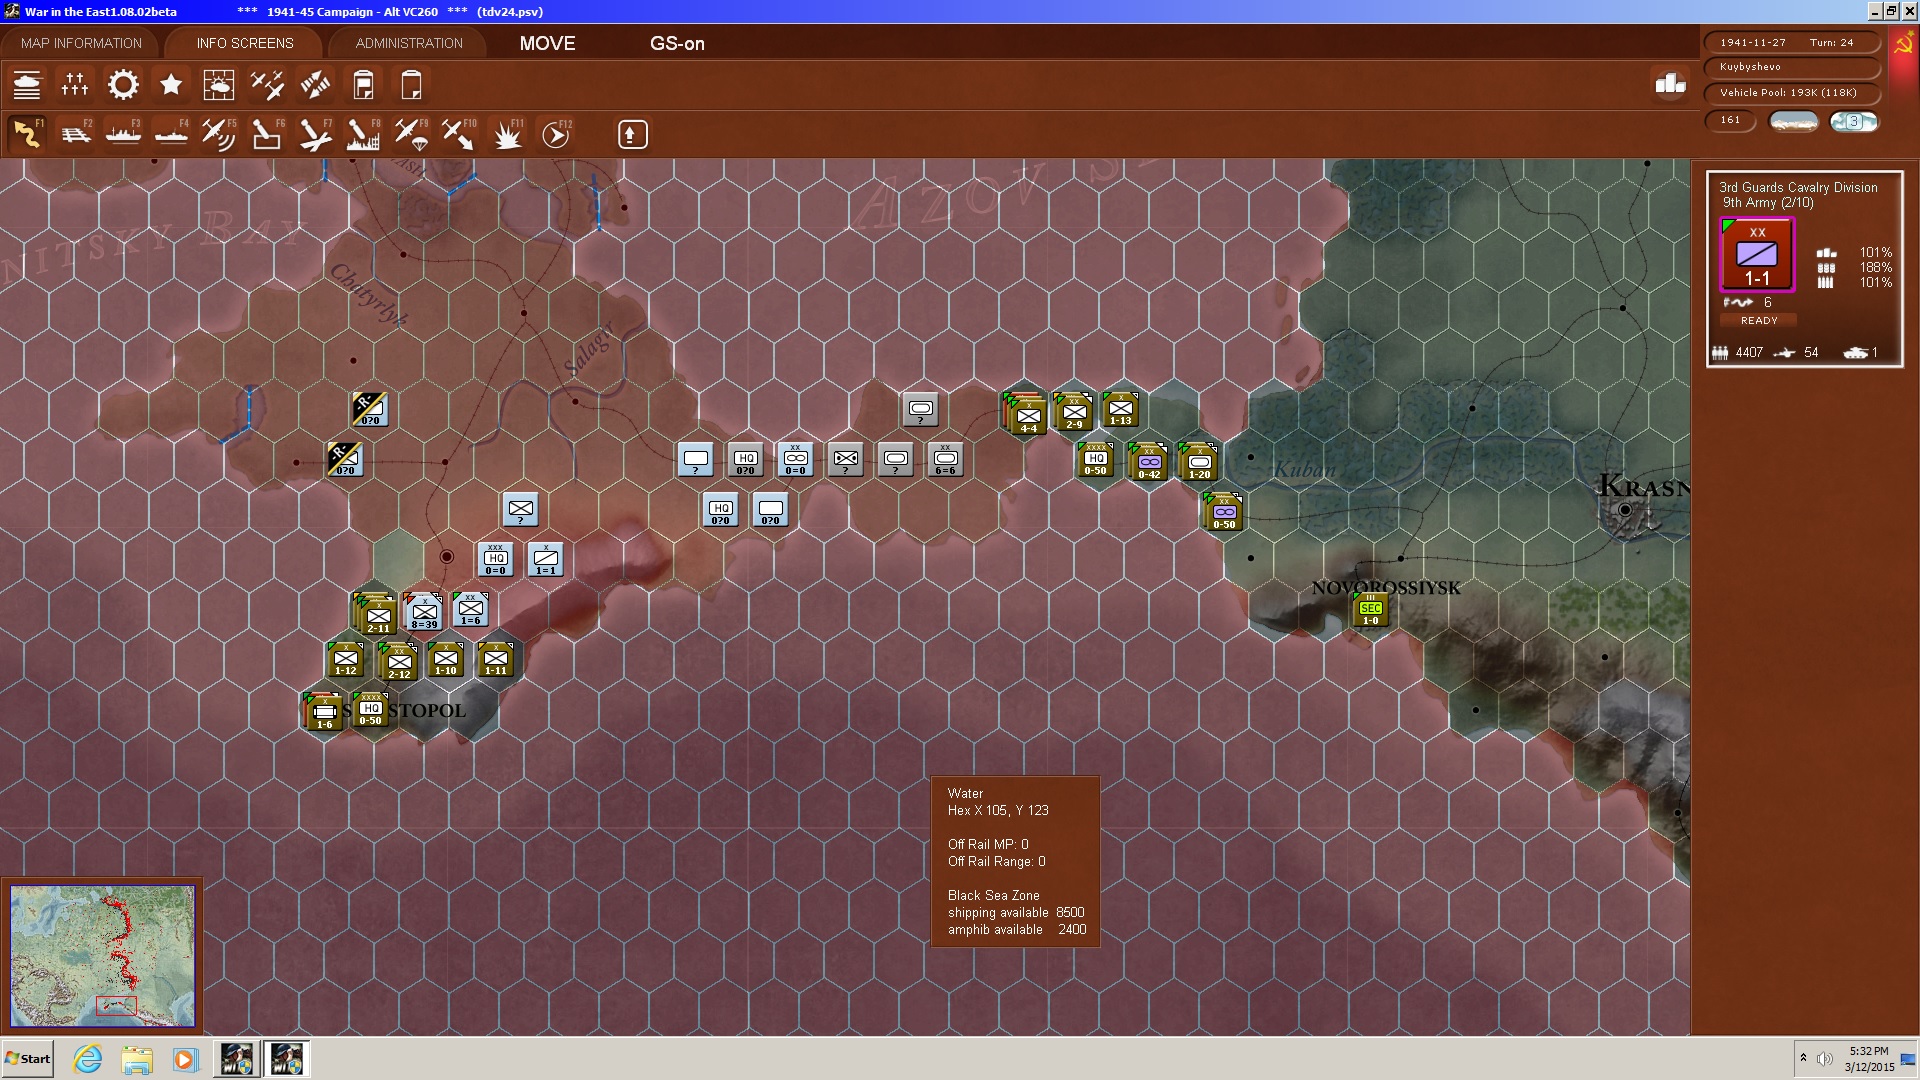Select the F5 air recon icon
This screenshot has height=1080, width=1920.
219,134
